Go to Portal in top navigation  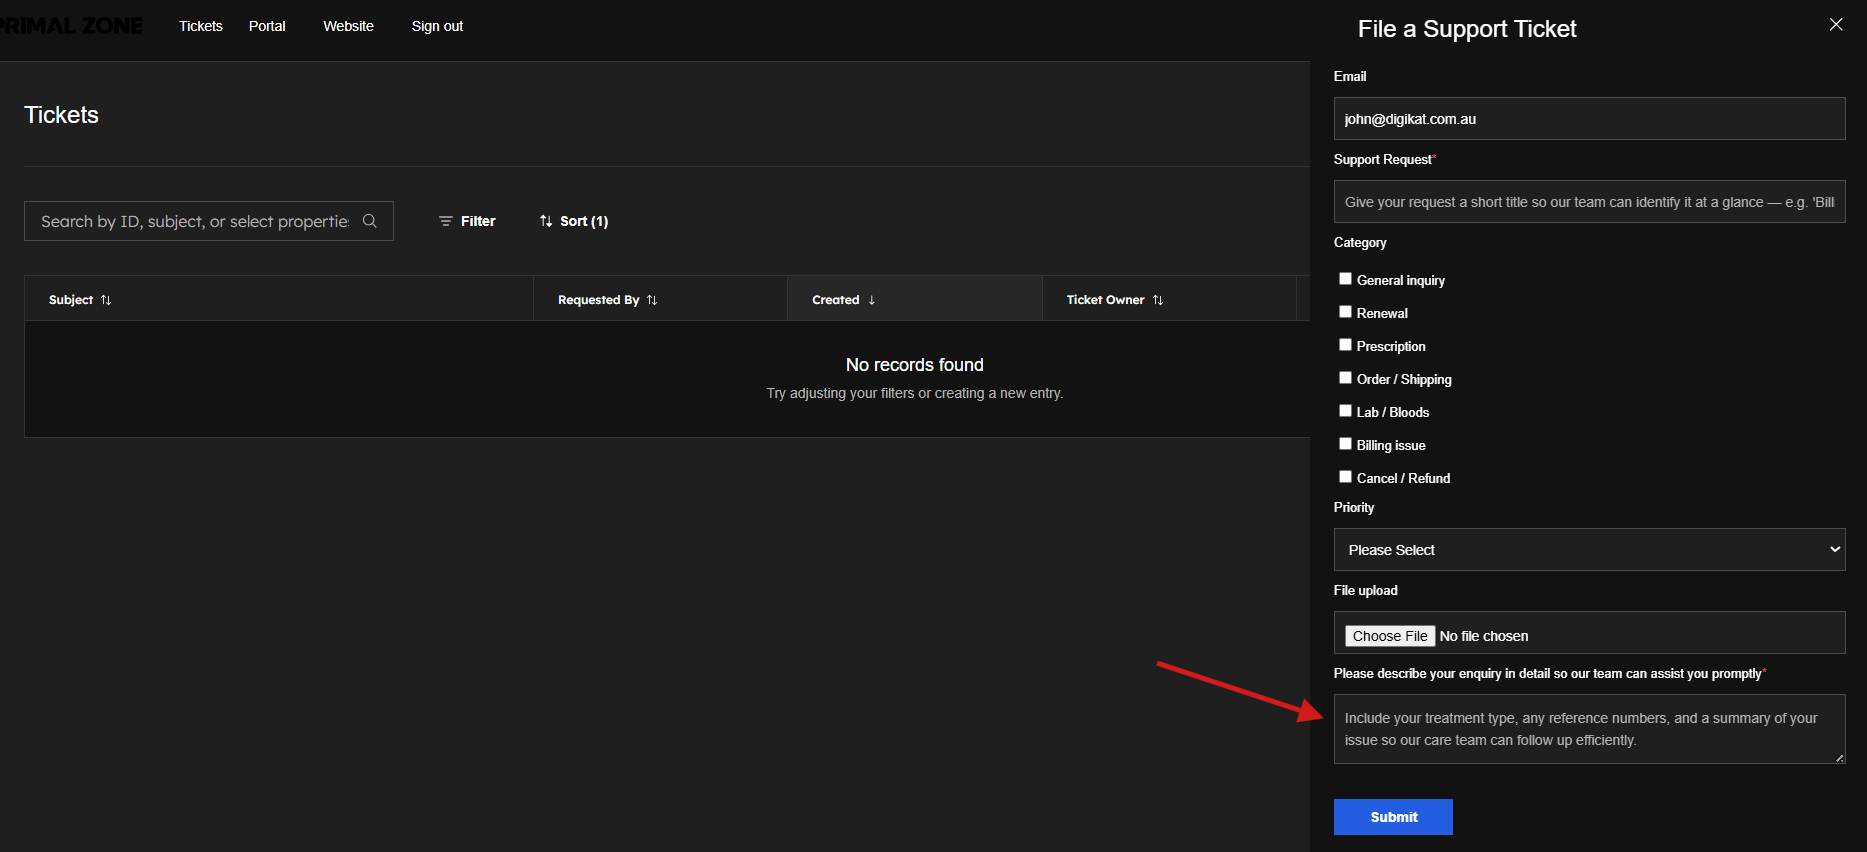click(x=267, y=26)
